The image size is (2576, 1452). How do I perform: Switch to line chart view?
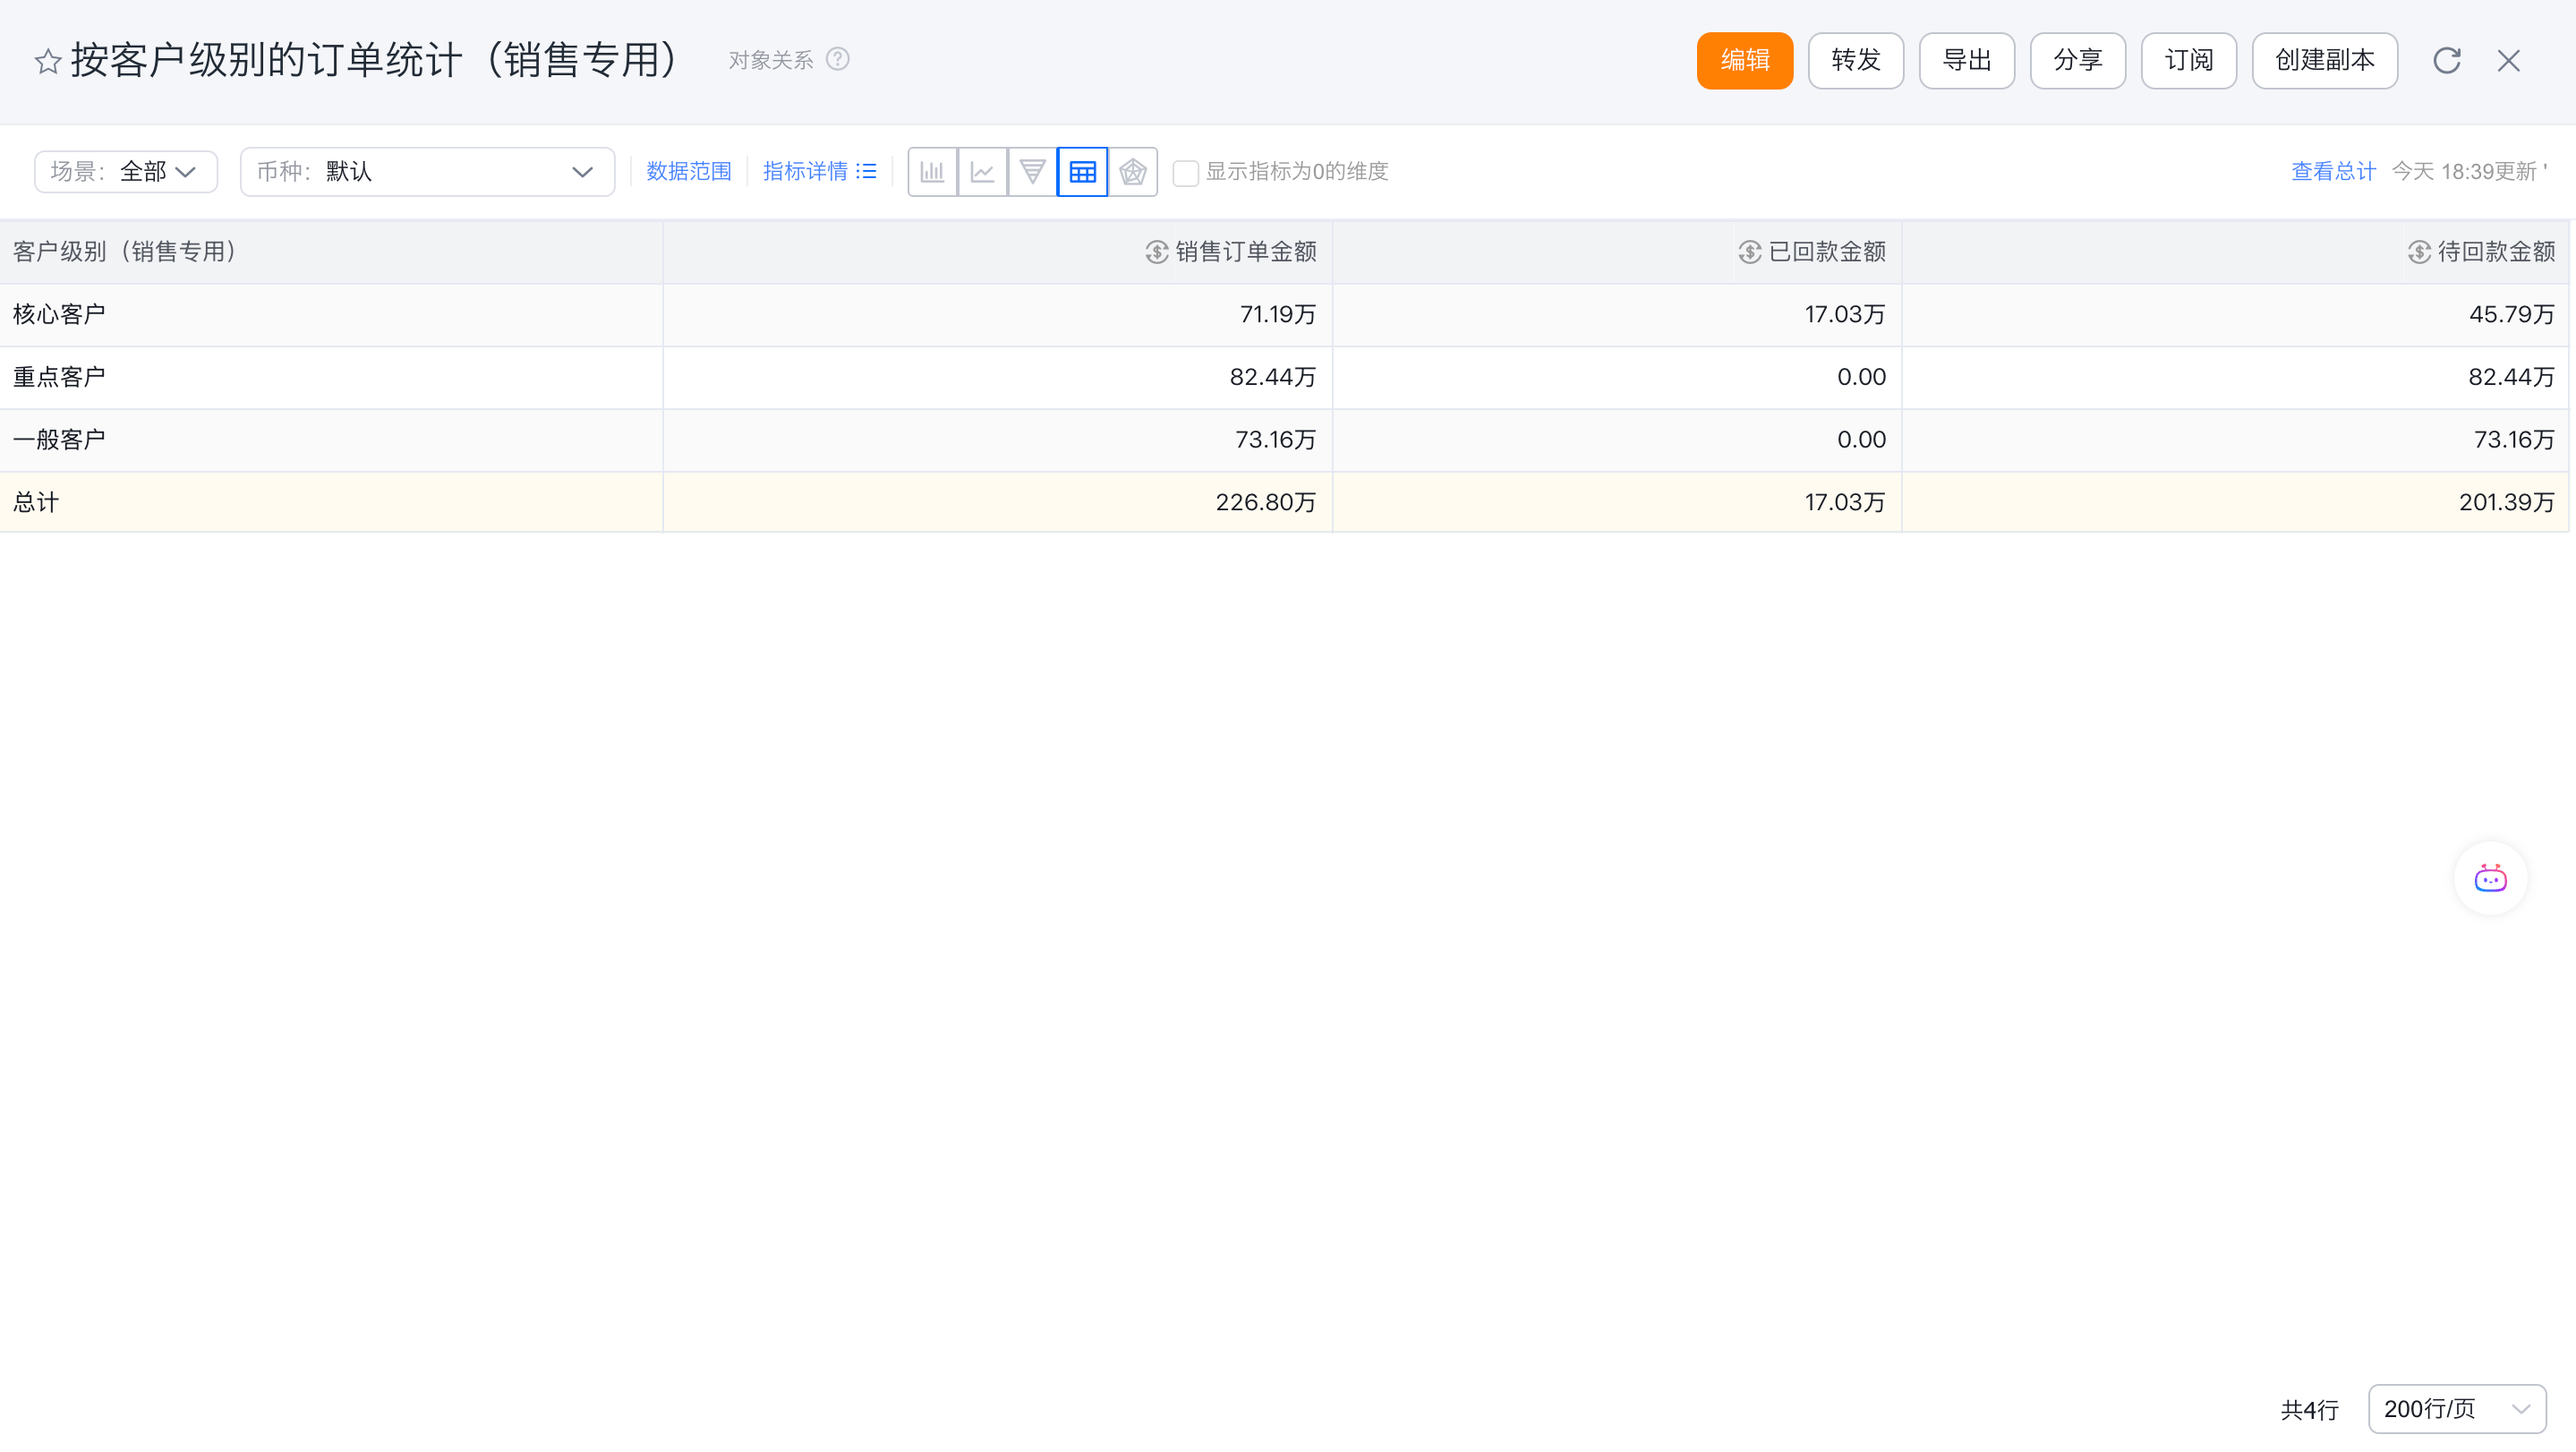pyautogui.click(x=982, y=172)
